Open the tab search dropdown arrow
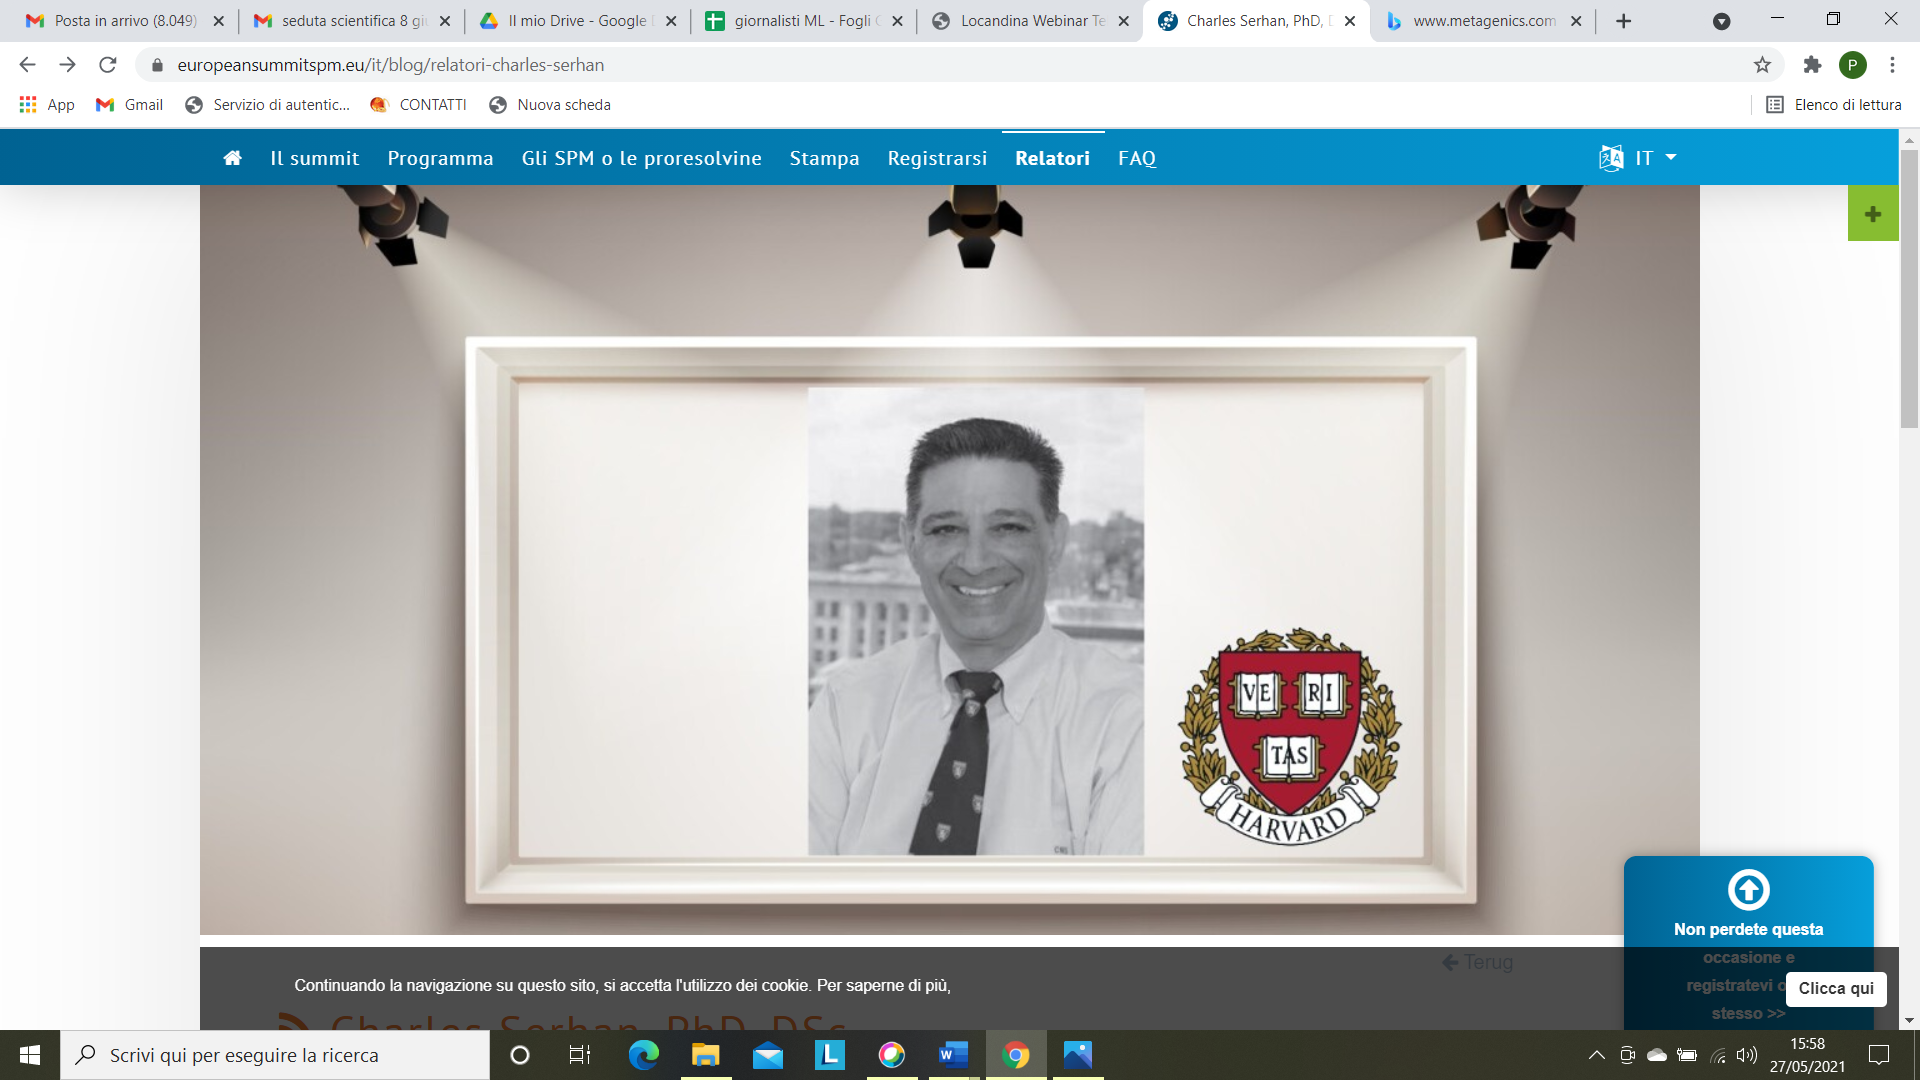This screenshot has height=1080, width=1920. click(x=1721, y=21)
